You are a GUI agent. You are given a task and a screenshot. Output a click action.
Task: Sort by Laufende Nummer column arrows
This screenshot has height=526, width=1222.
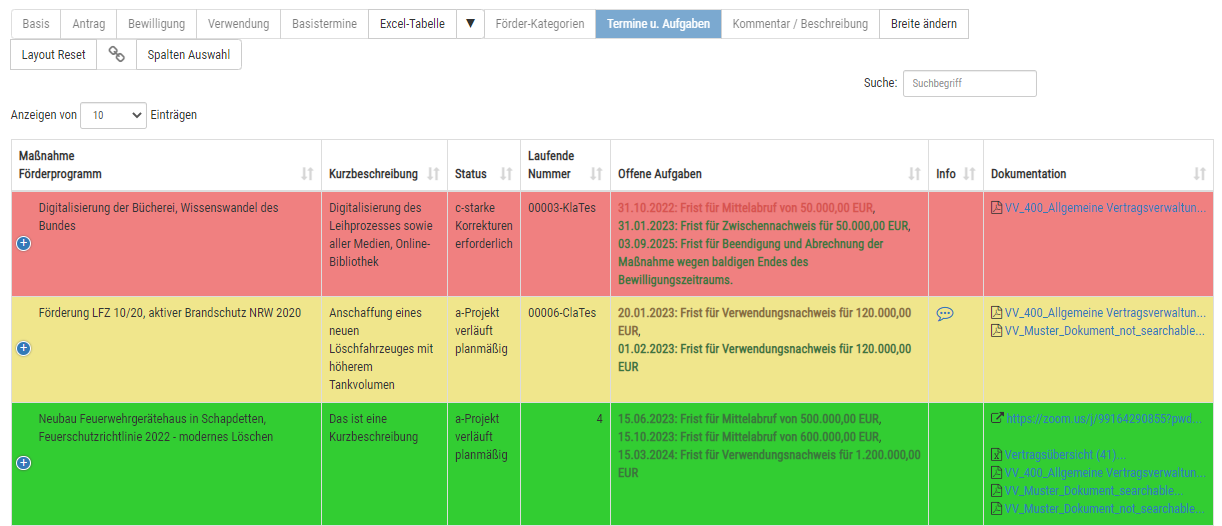596,174
